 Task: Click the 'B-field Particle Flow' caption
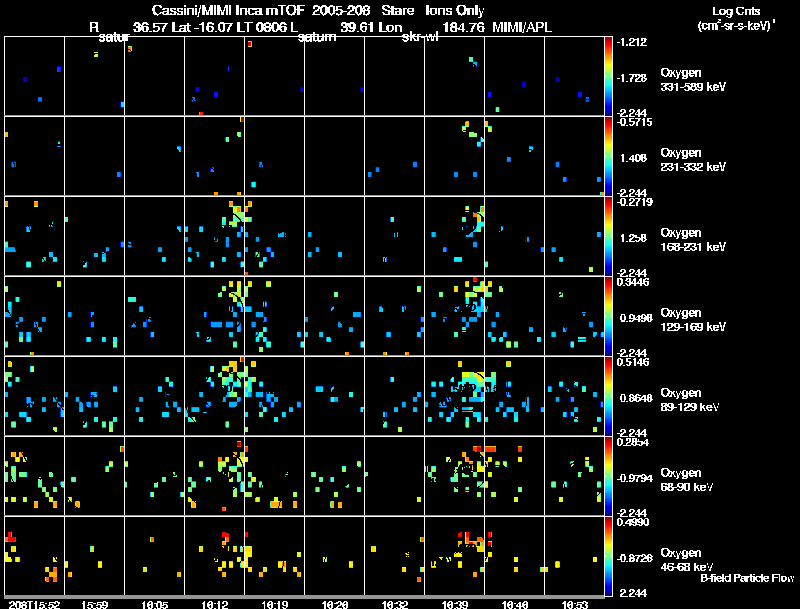coord(747,578)
